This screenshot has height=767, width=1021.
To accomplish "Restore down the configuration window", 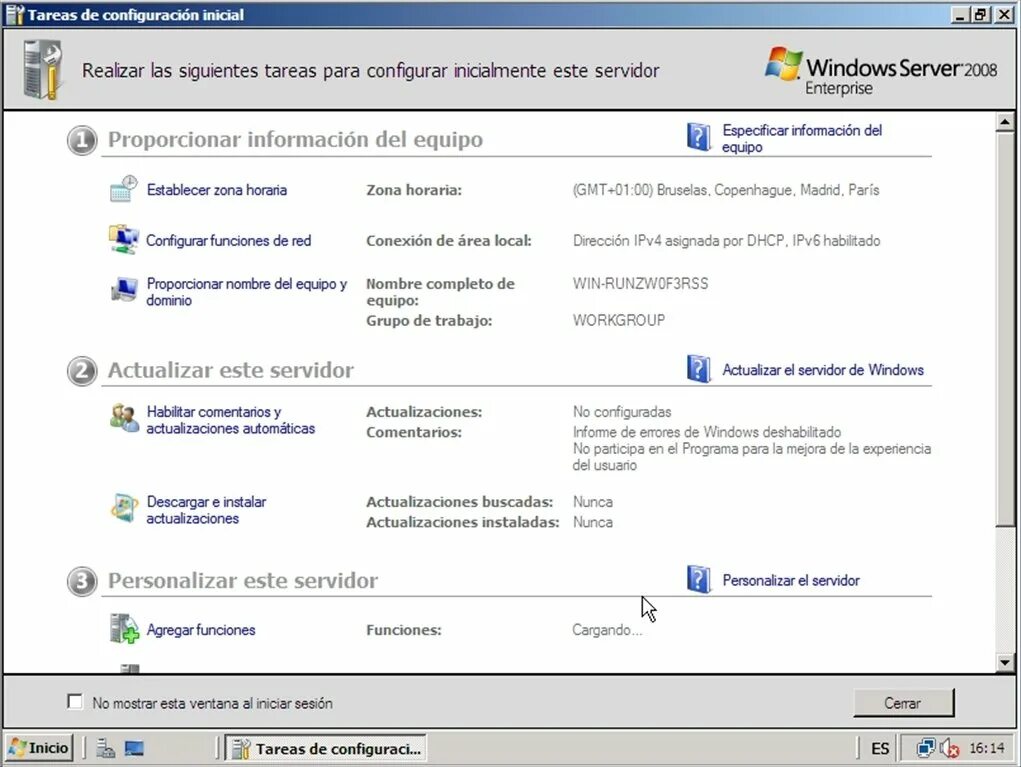I will [981, 14].
